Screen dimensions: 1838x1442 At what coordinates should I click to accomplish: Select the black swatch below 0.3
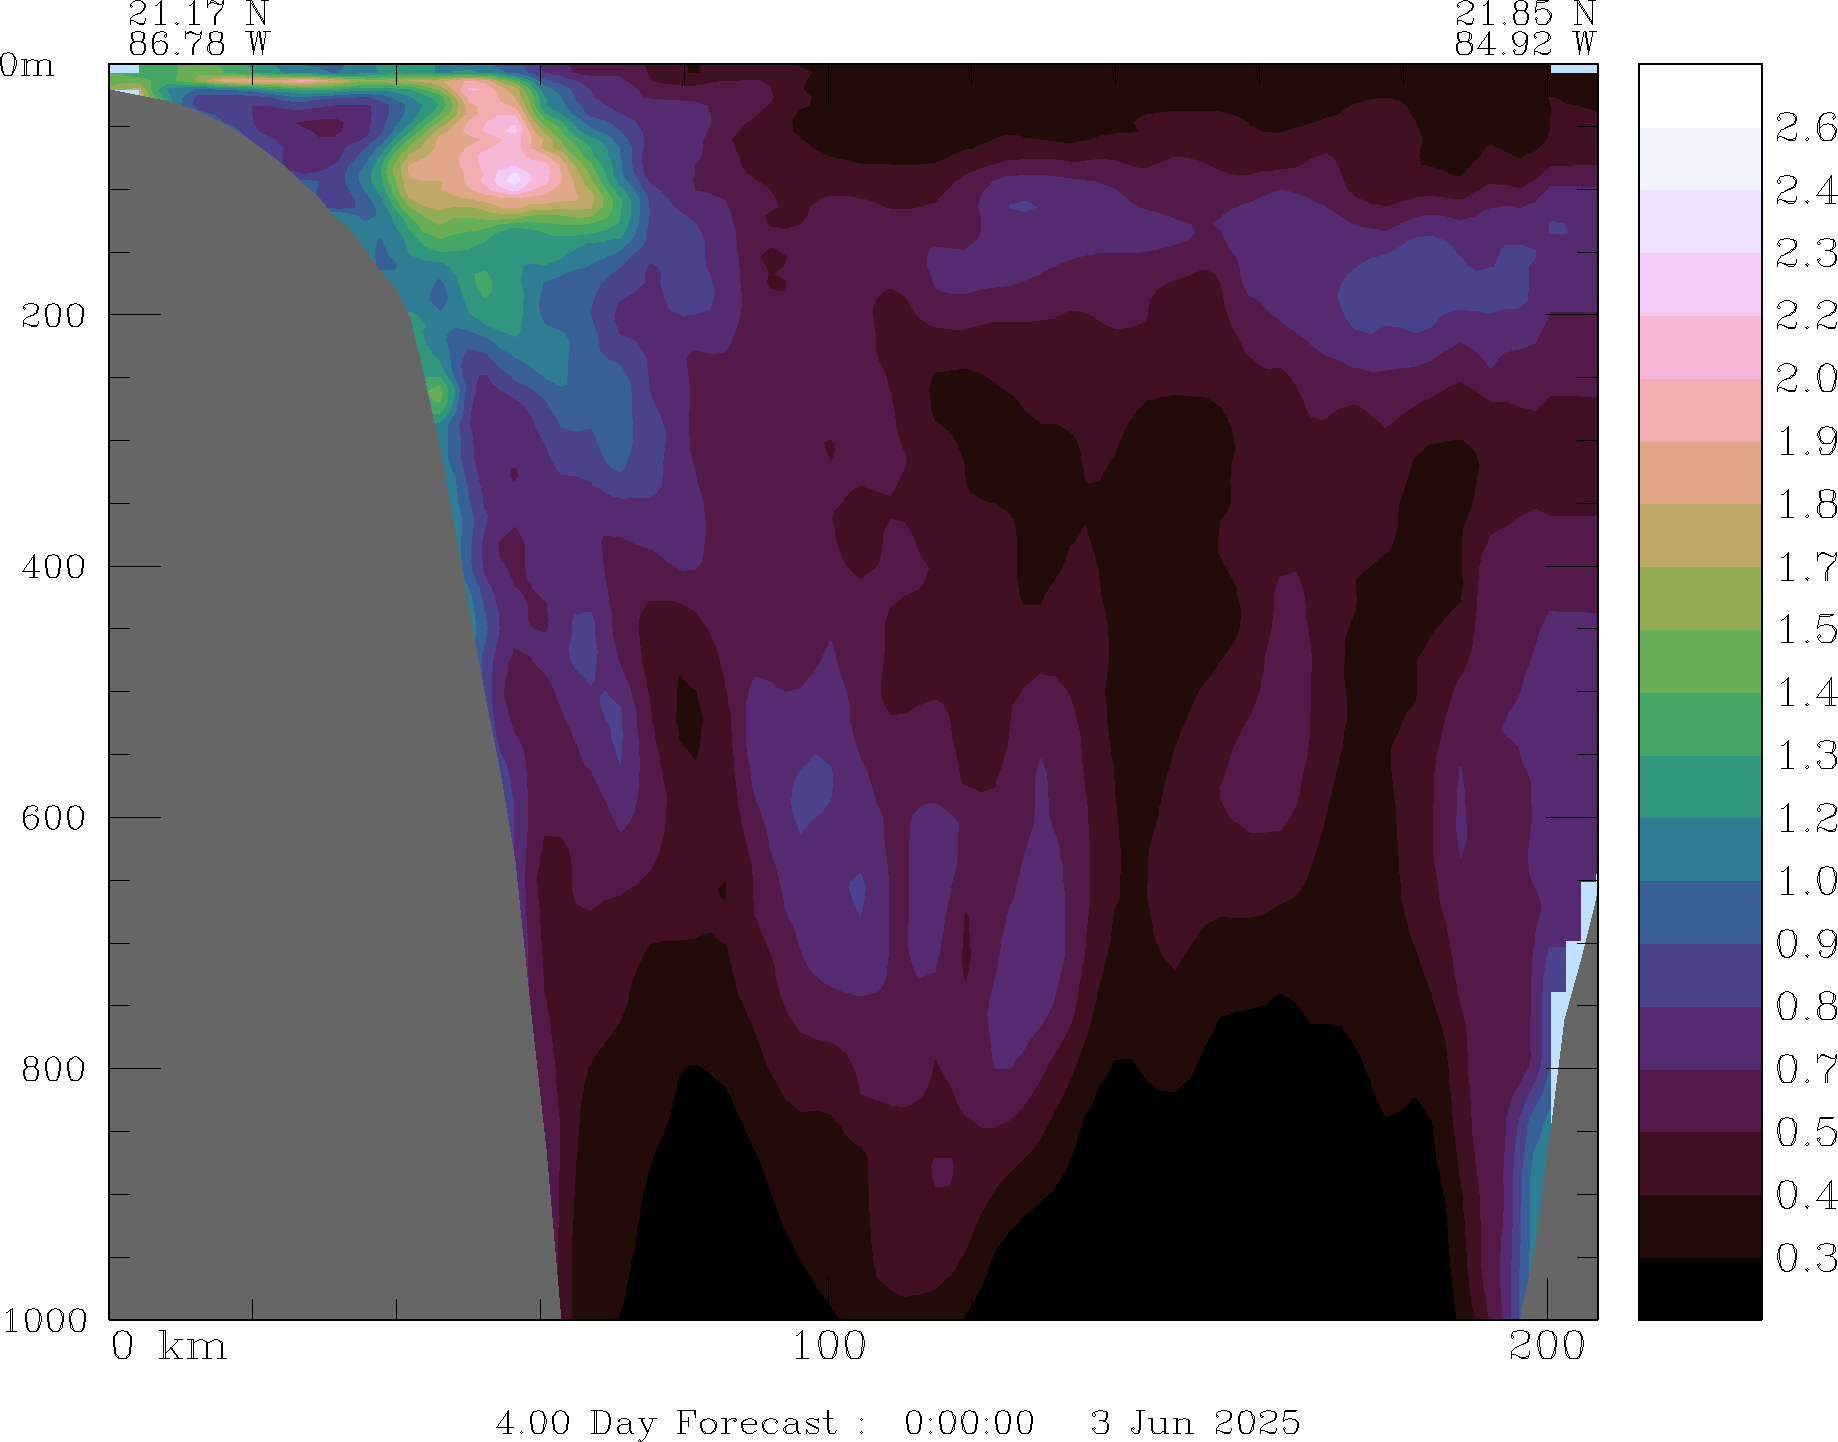[x=1699, y=1288]
